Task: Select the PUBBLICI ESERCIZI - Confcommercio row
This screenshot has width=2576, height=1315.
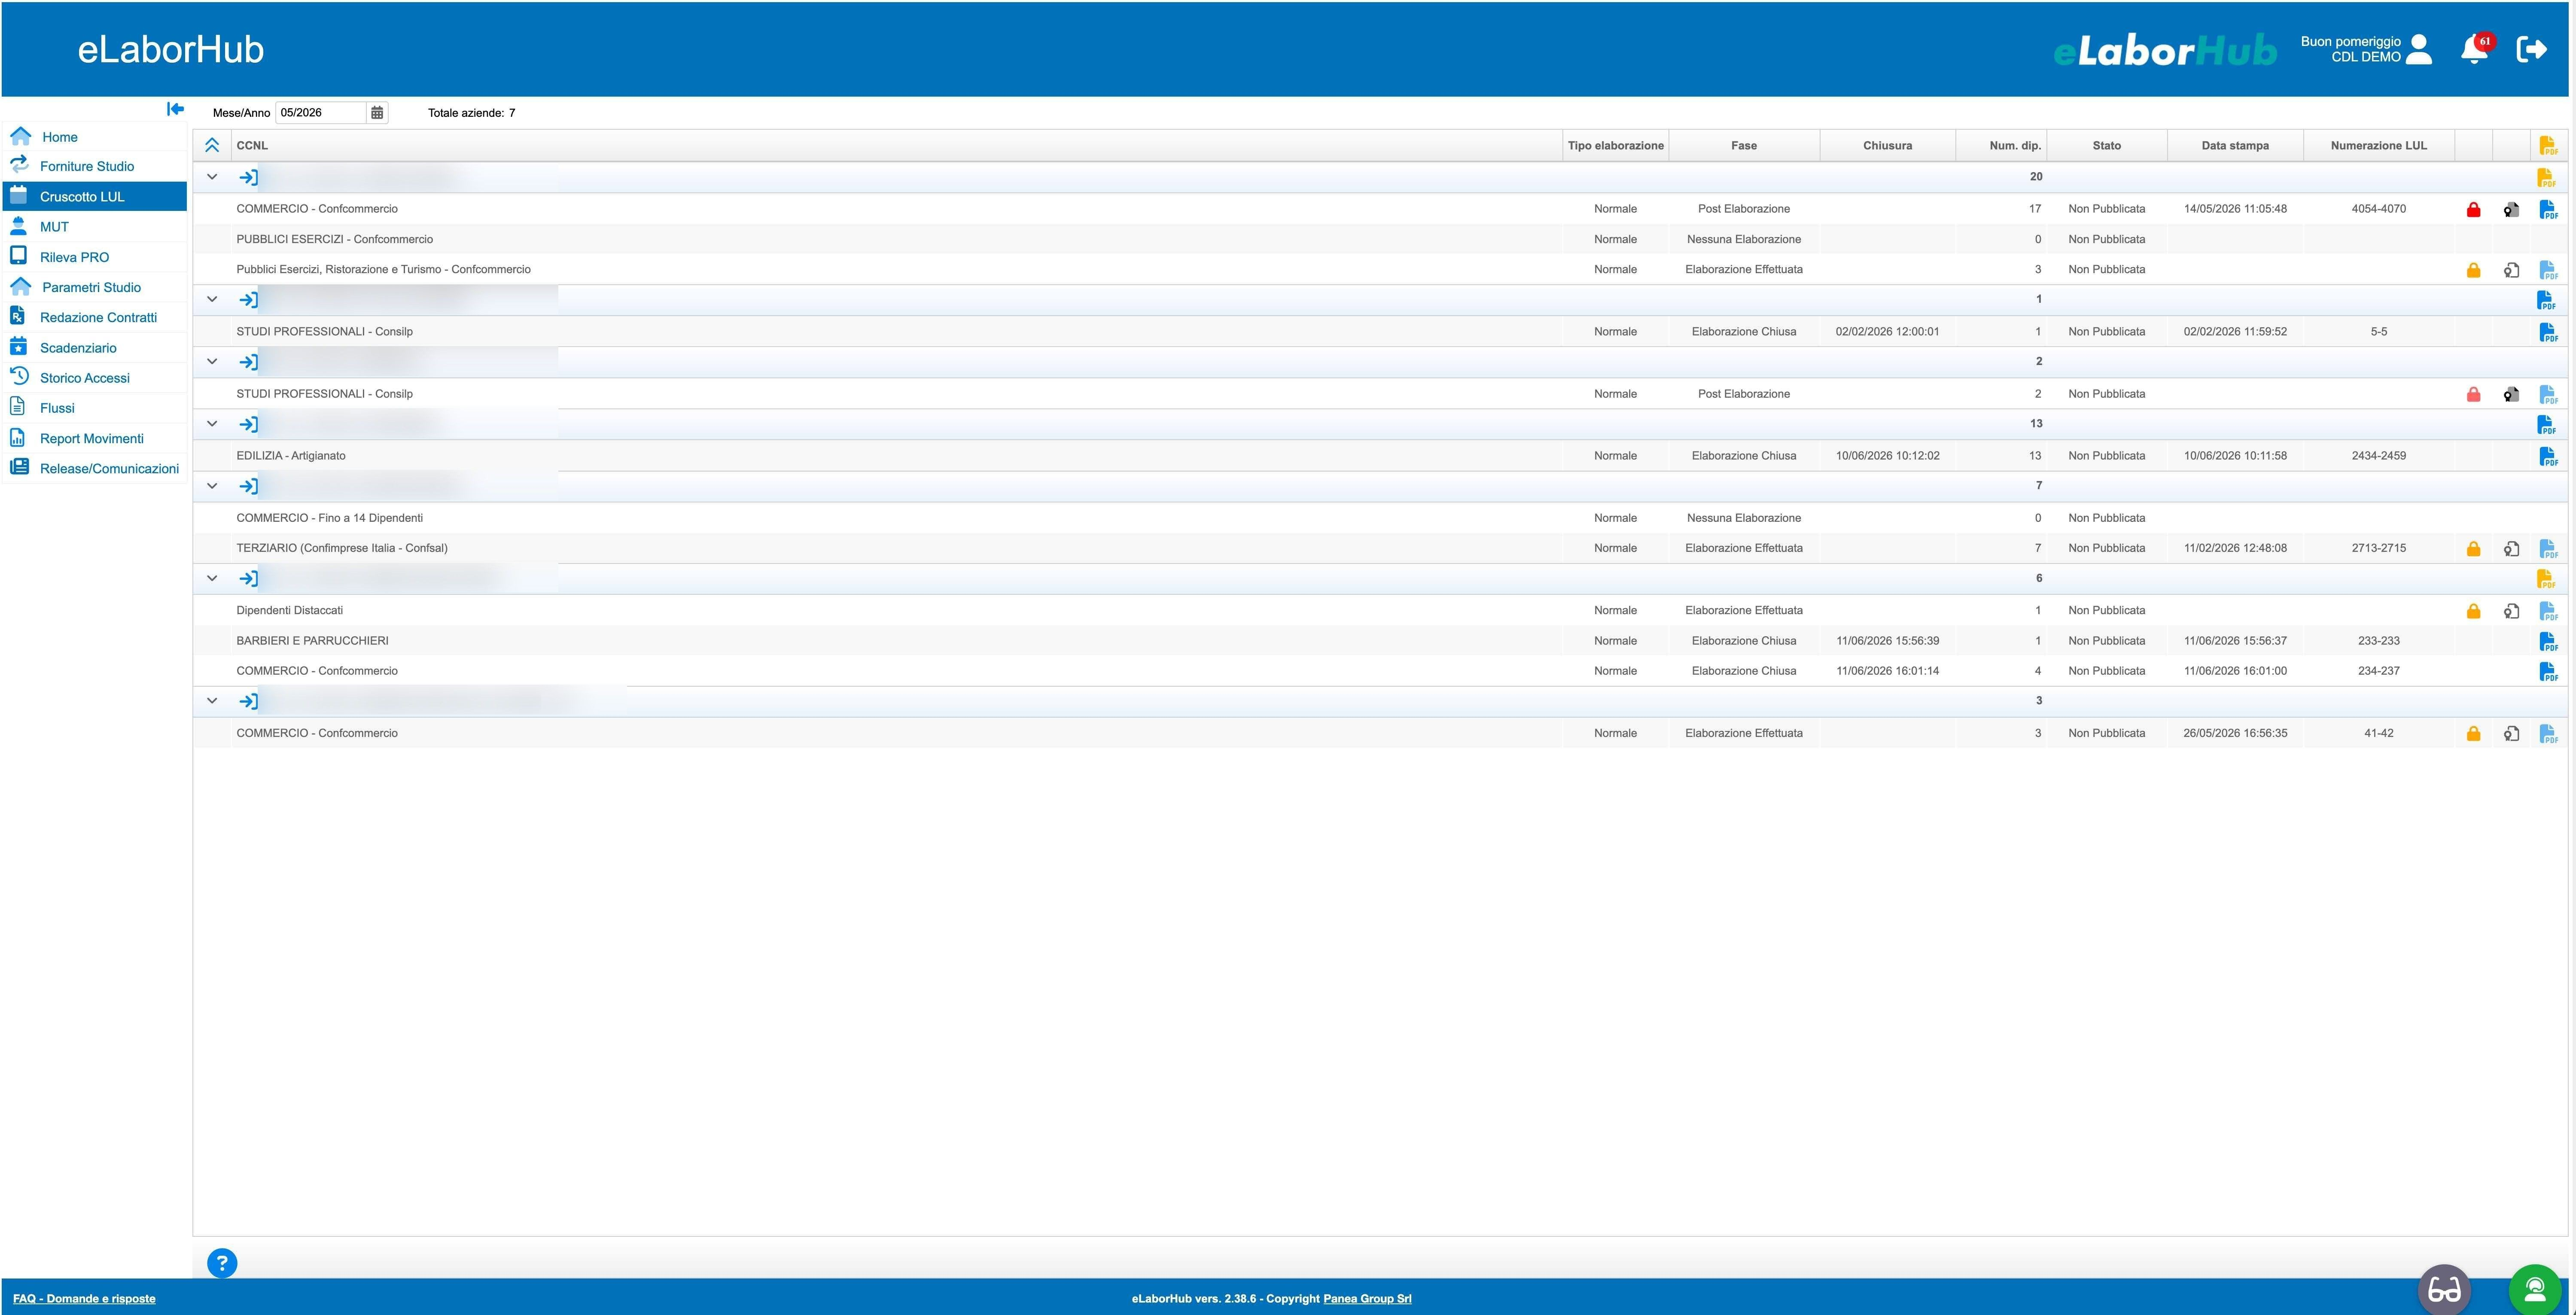Action: (x=1380, y=239)
